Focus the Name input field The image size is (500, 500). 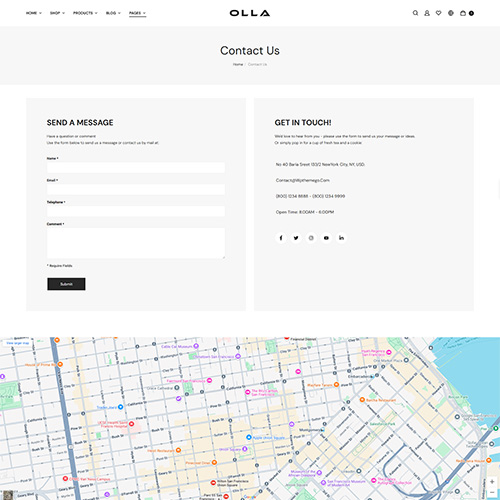point(136,167)
